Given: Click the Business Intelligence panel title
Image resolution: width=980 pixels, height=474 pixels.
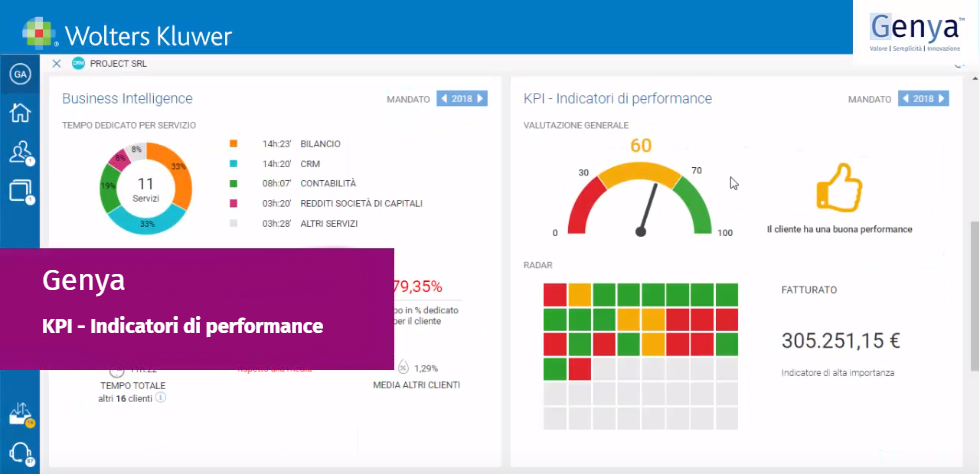Looking at the screenshot, I should click(127, 99).
